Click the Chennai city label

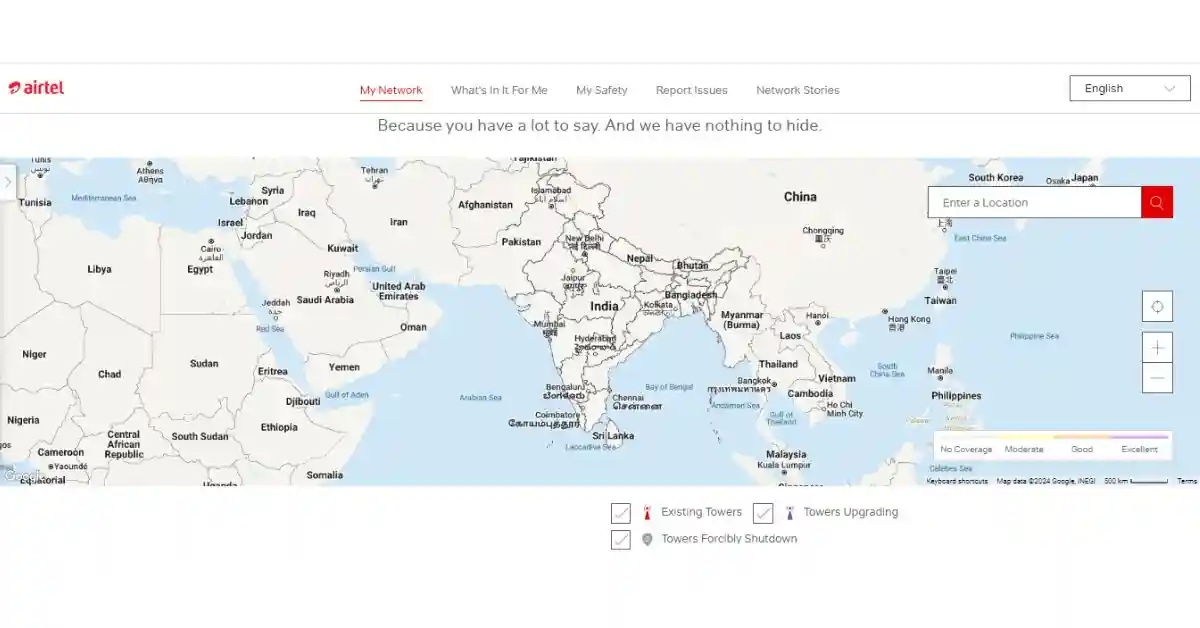[x=628, y=397]
